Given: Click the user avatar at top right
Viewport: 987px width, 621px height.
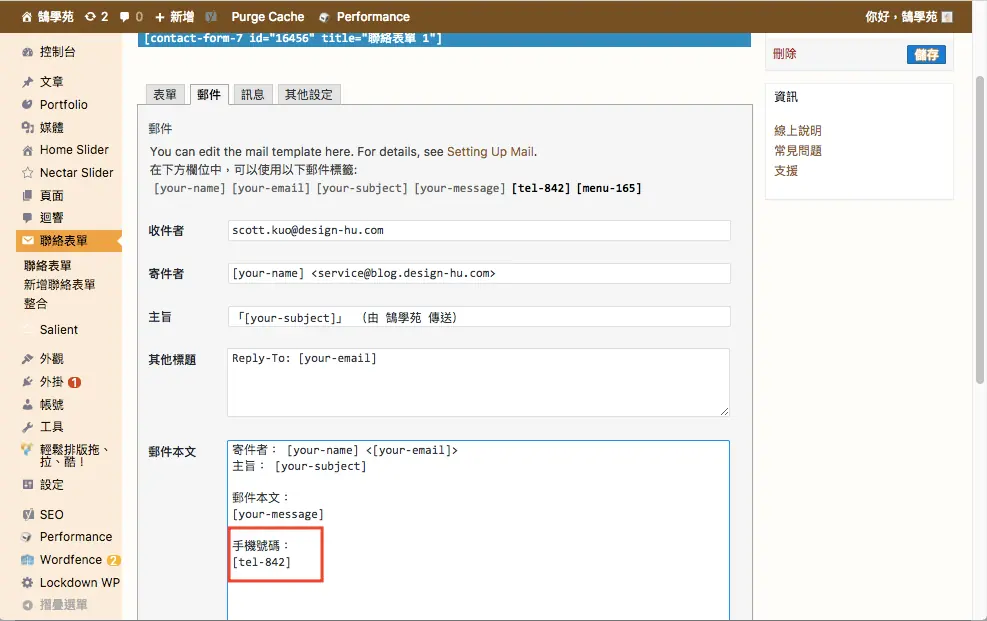Looking at the screenshot, I should click(947, 17).
